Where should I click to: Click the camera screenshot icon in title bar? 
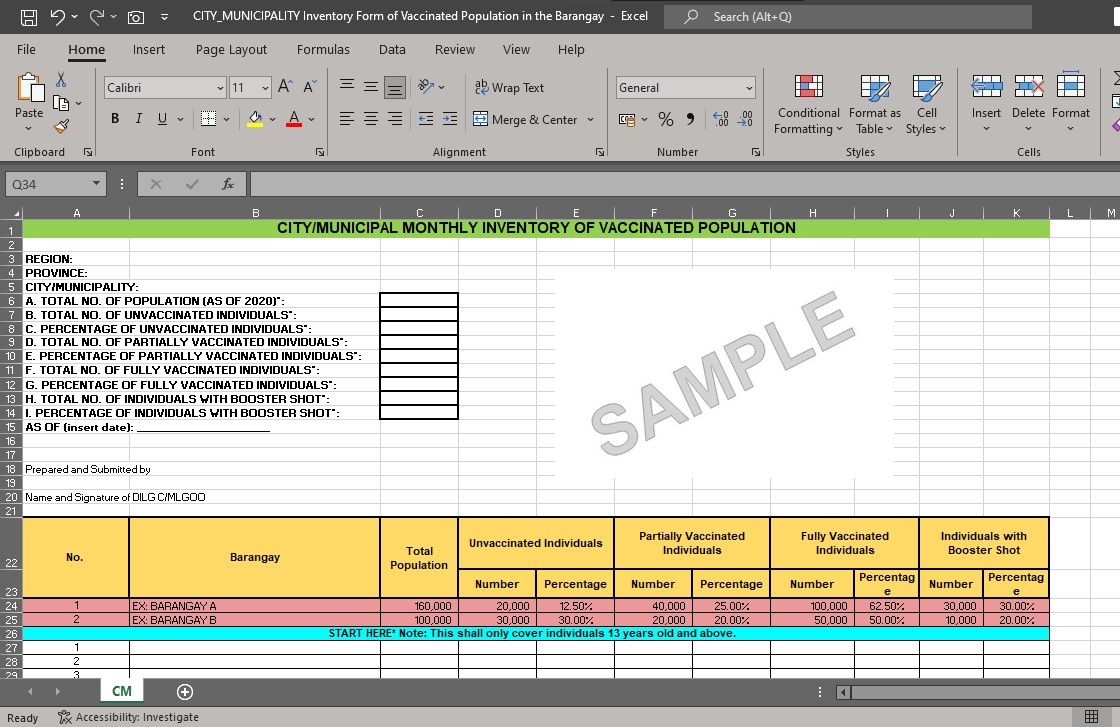tap(136, 17)
